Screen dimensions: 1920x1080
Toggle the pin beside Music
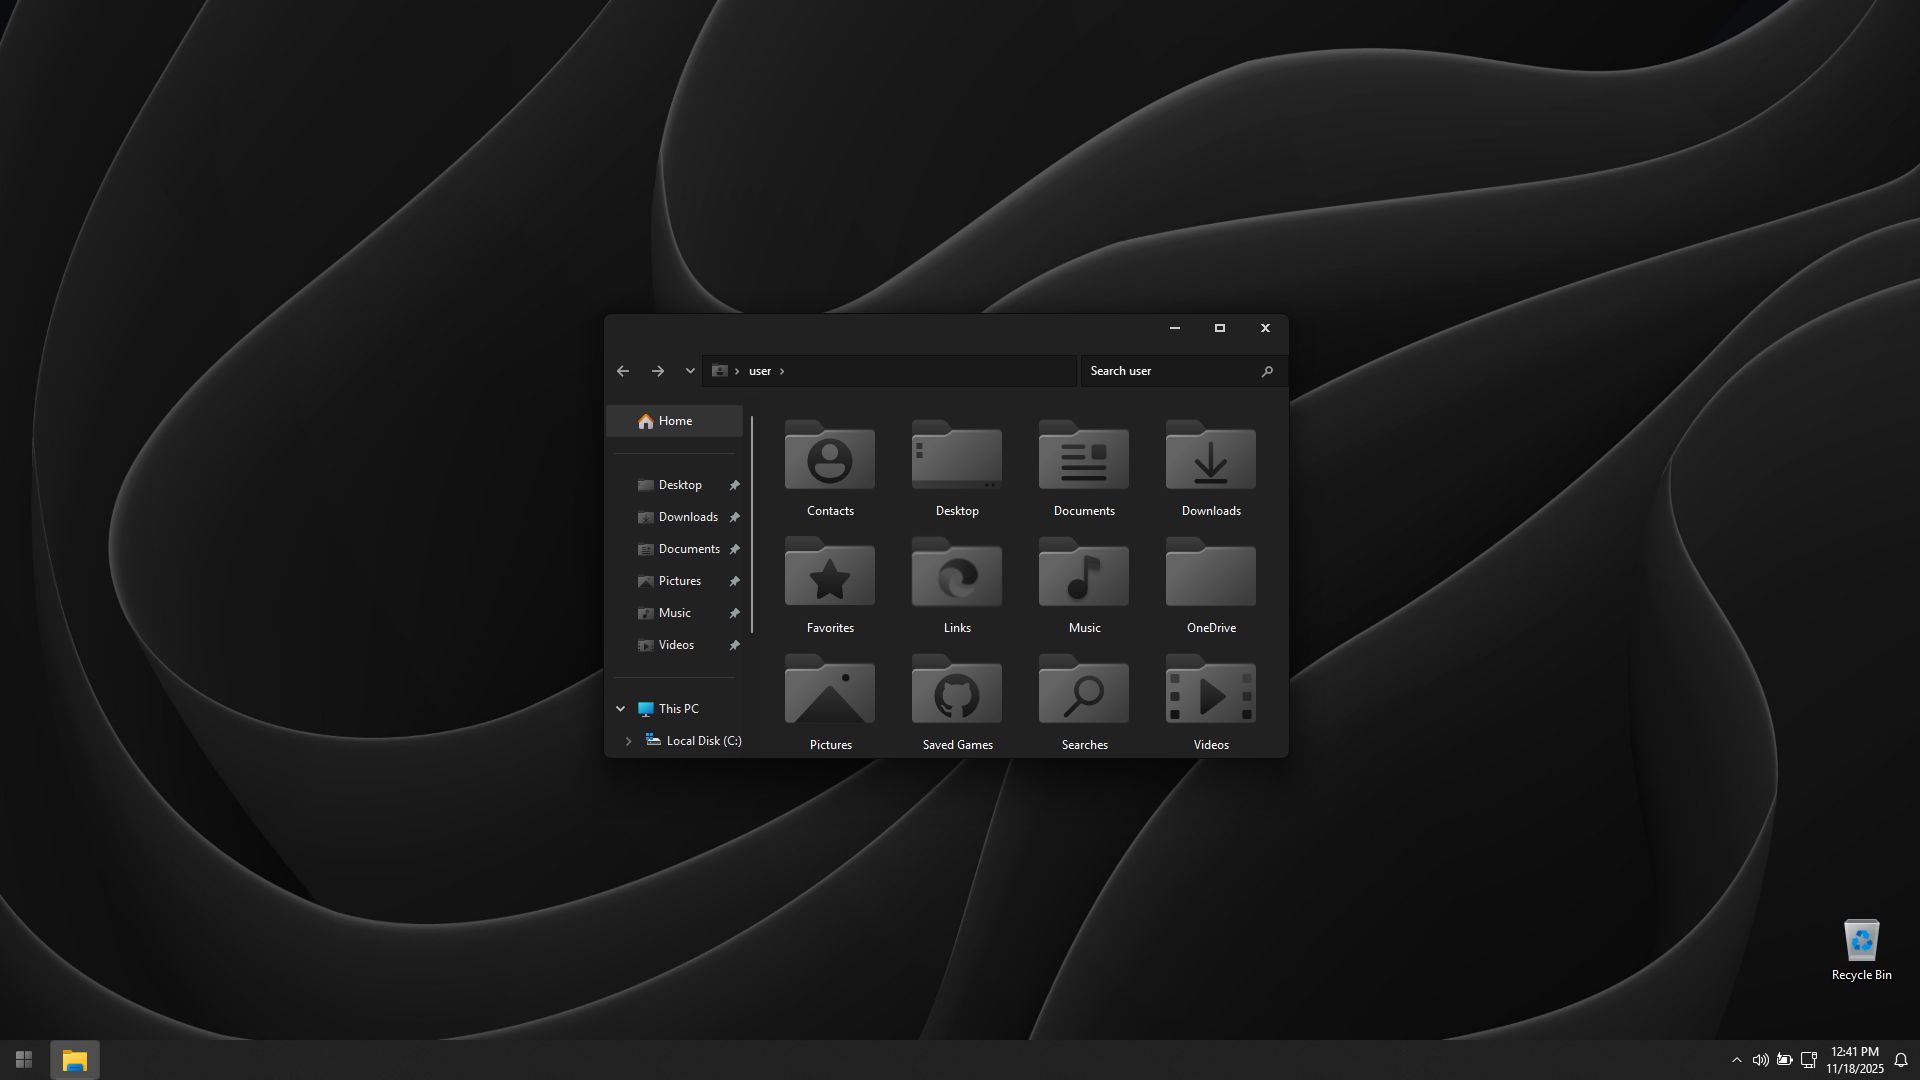tap(734, 613)
